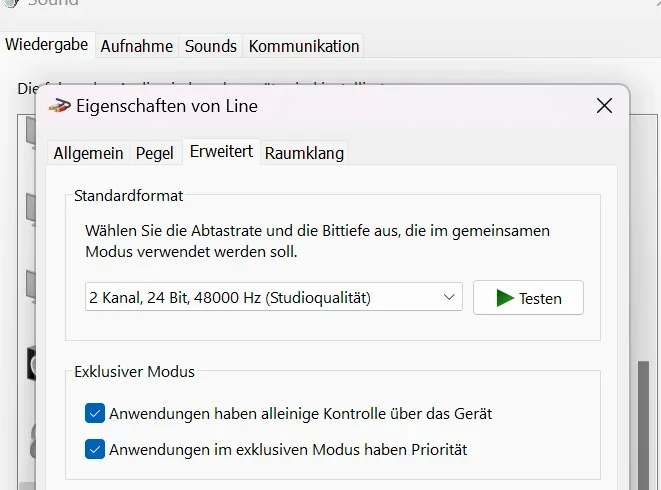Go to the Raumklang tab
The height and width of the screenshot is (490, 661).
[x=304, y=153]
